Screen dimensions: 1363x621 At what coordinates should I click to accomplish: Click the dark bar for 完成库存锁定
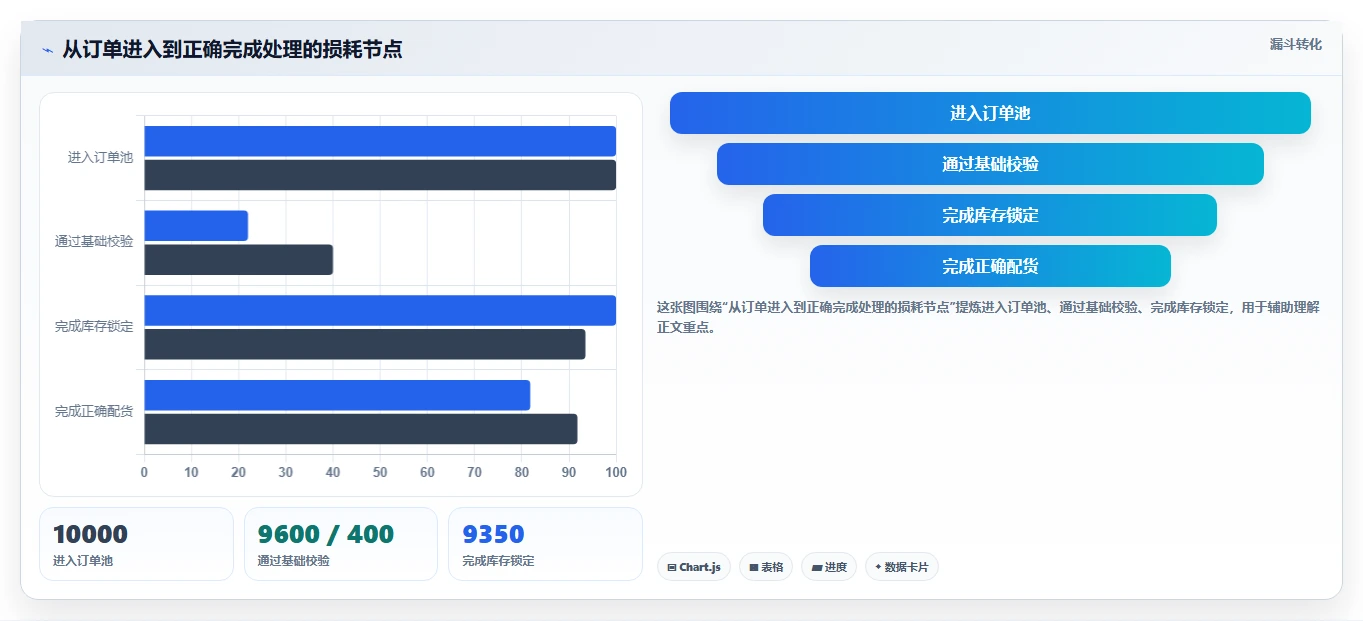365,344
